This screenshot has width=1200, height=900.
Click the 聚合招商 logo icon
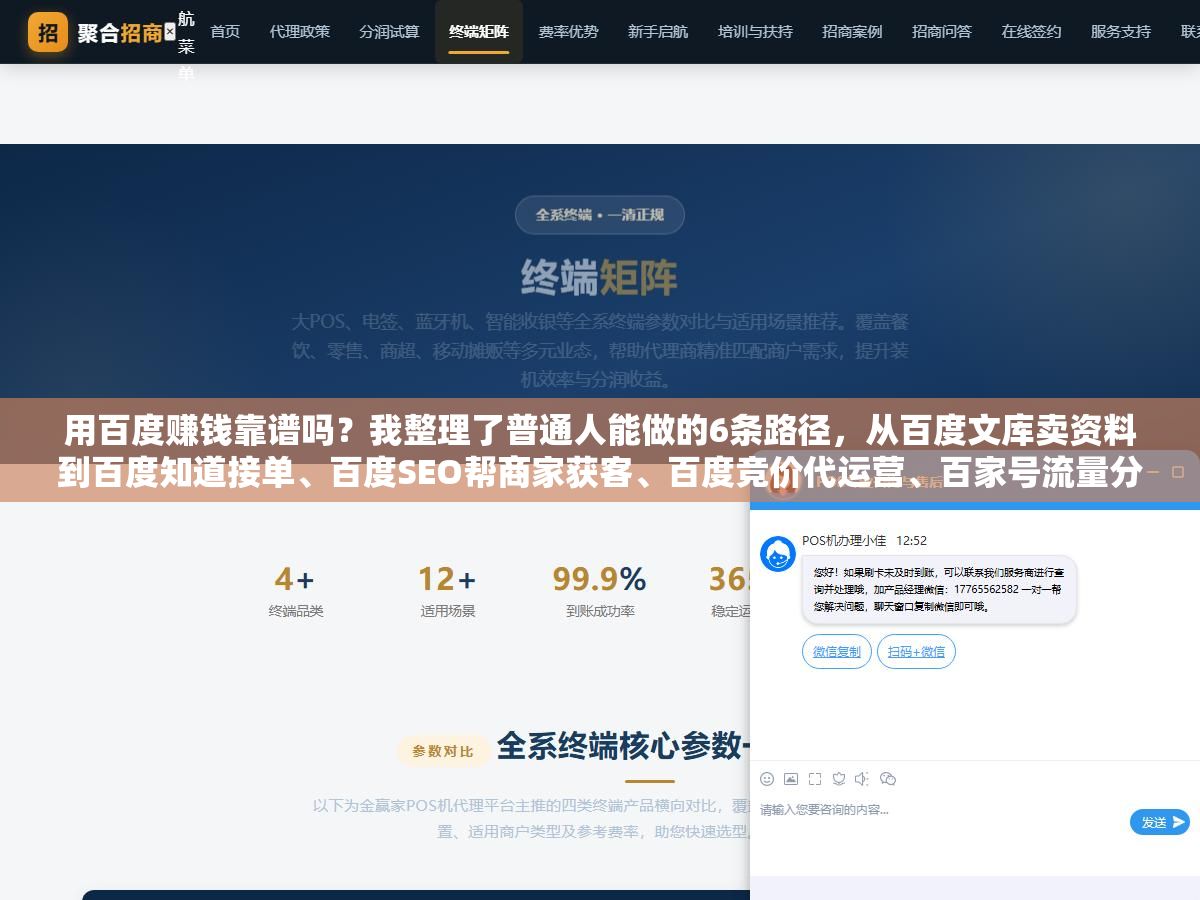pyautogui.click(x=48, y=32)
